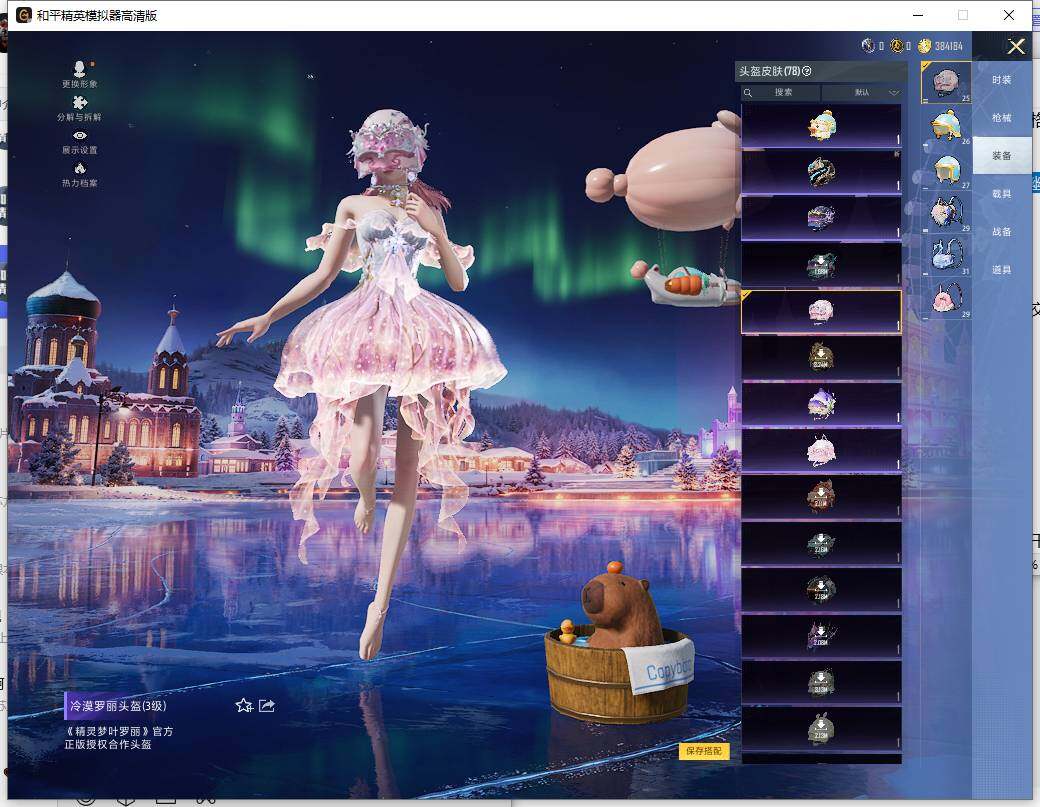The image size is (1040, 807).
Task: Download the olive helmet skin below the selected row
Action: [x=821, y=357]
